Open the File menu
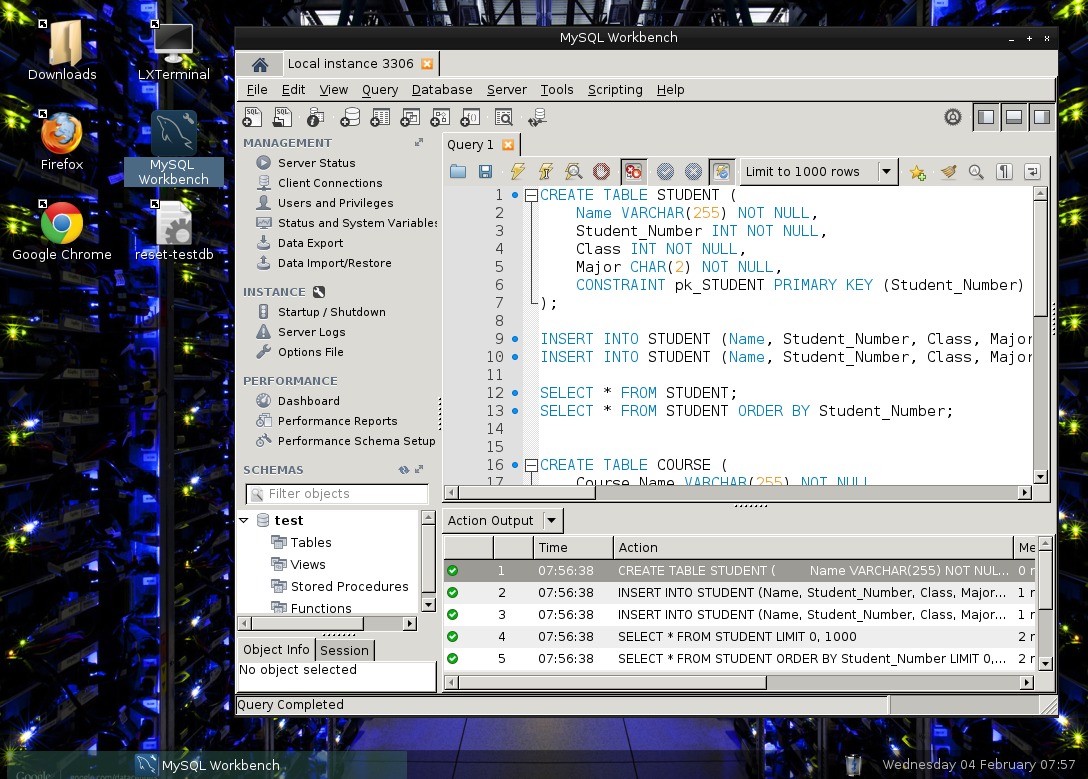Image resolution: width=1088 pixels, height=779 pixels. click(x=257, y=89)
